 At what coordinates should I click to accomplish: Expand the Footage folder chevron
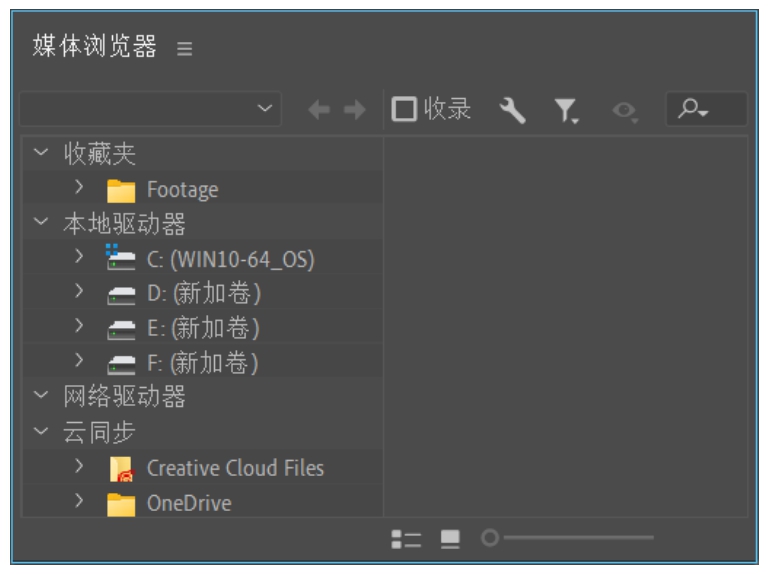[x=79, y=187]
